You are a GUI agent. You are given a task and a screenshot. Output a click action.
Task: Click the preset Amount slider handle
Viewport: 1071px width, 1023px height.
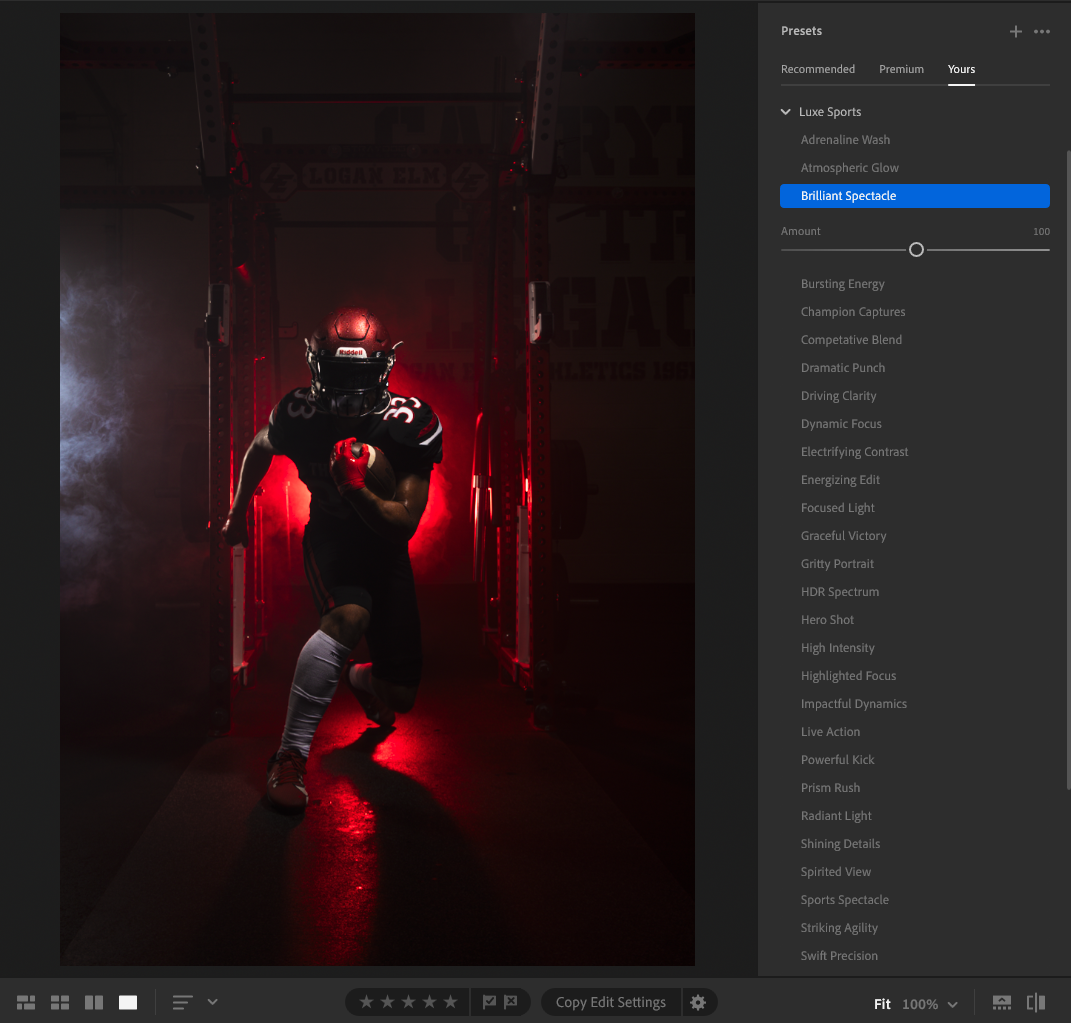tap(916, 250)
